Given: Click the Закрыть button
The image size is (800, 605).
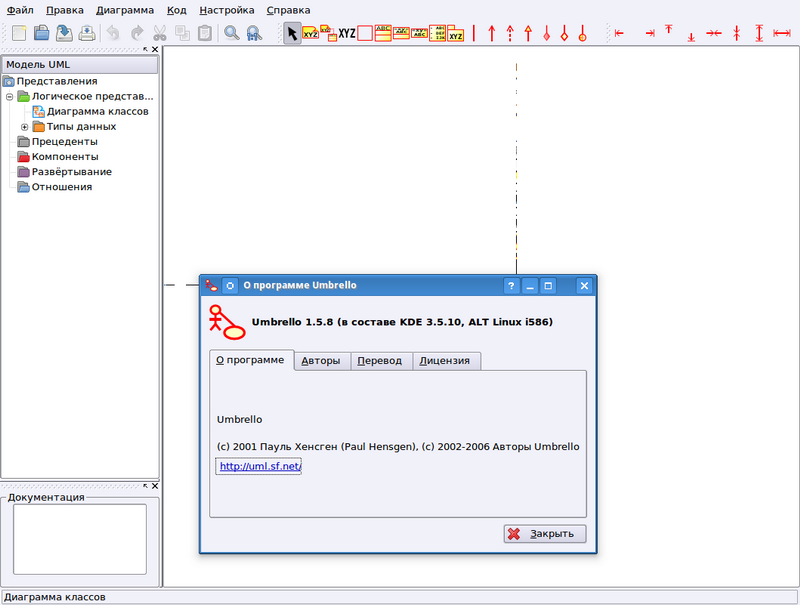Looking at the screenshot, I should pyautogui.click(x=545, y=534).
